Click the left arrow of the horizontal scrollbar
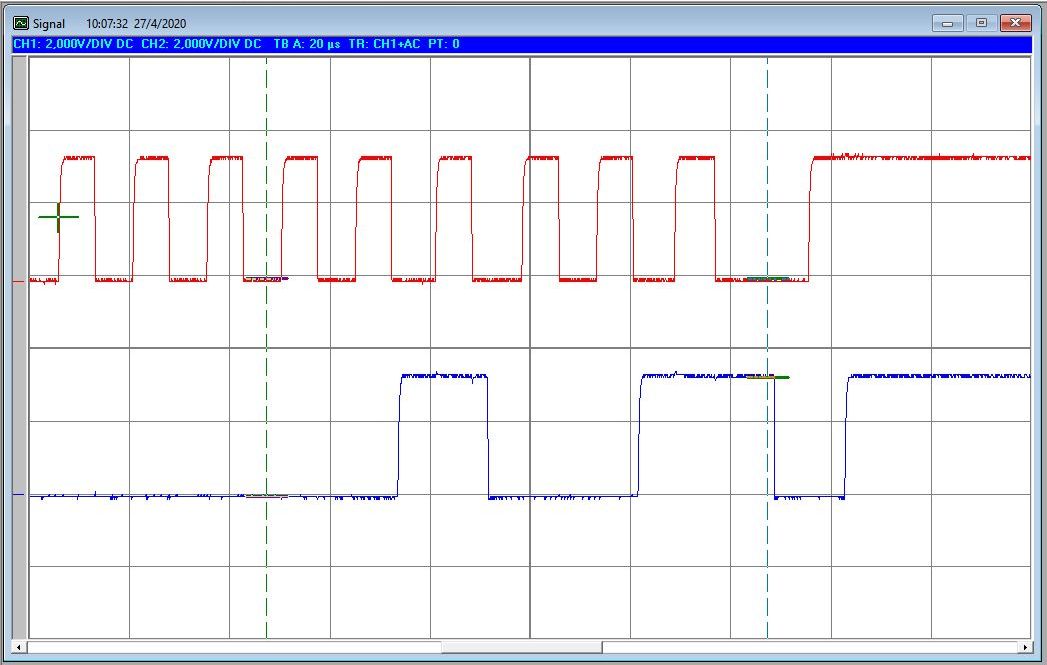This screenshot has height=665, width=1047. [x=19, y=647]
